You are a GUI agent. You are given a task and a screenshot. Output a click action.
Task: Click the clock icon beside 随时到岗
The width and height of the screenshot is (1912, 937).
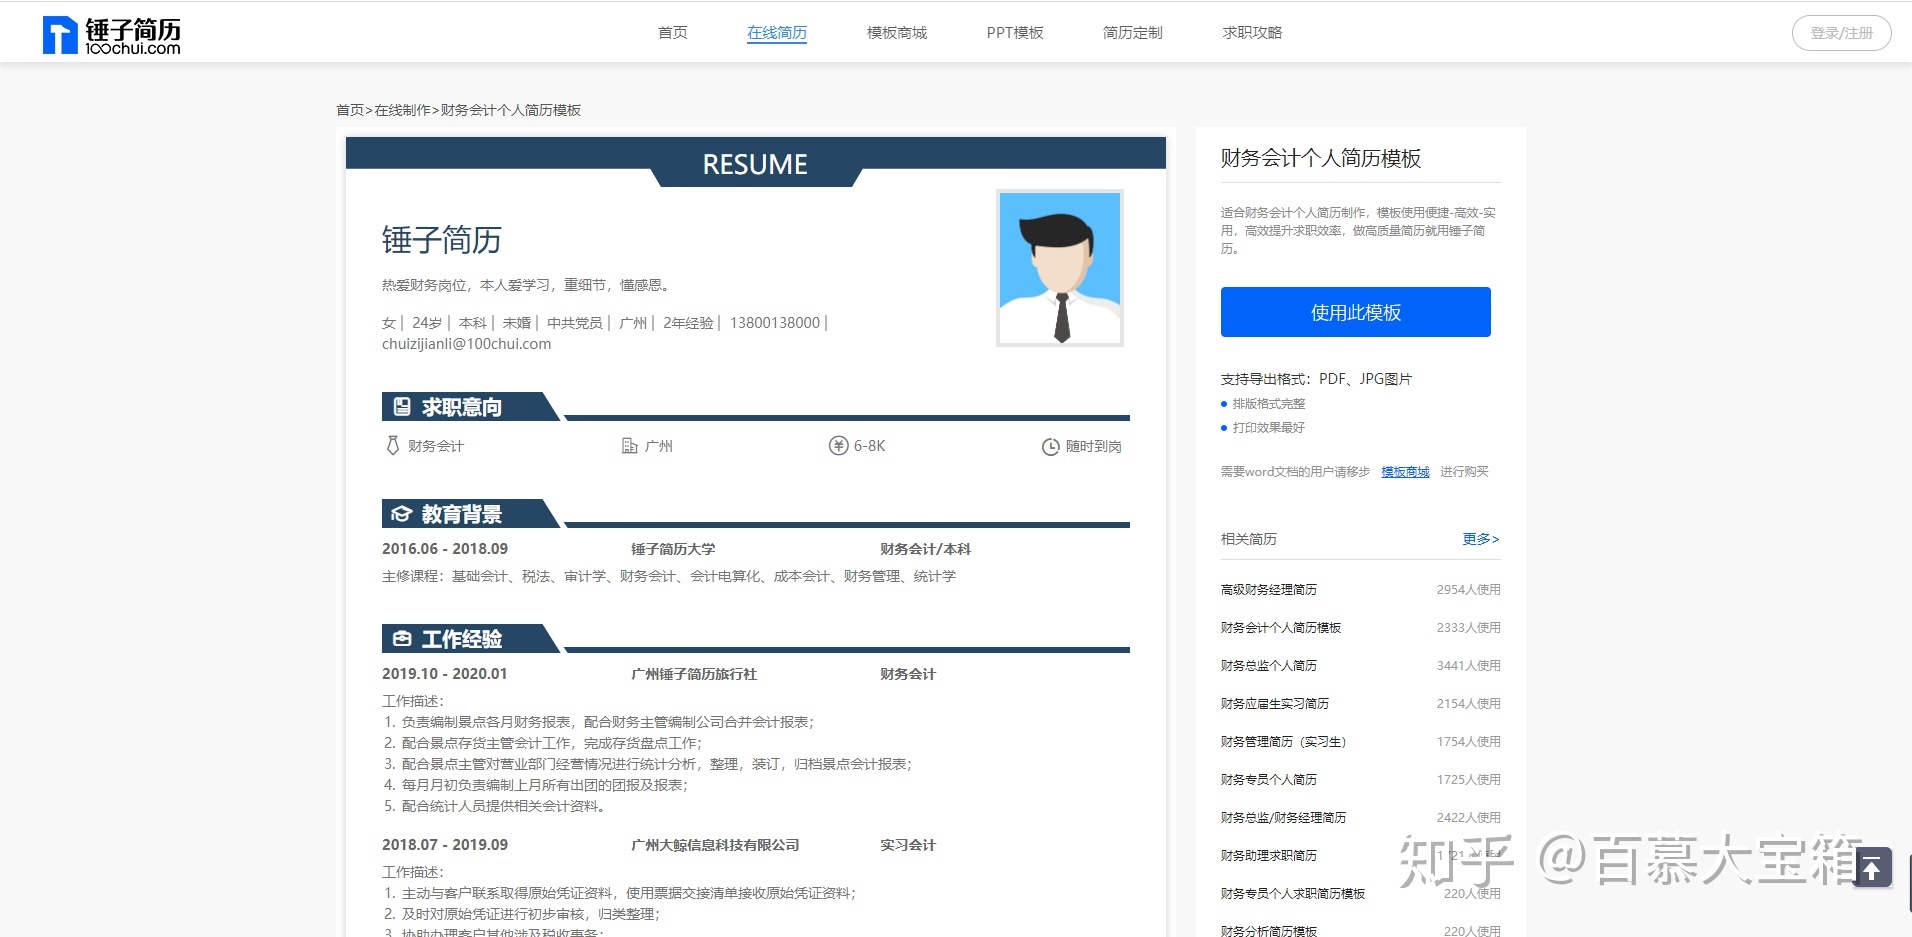coord(1052,447)
